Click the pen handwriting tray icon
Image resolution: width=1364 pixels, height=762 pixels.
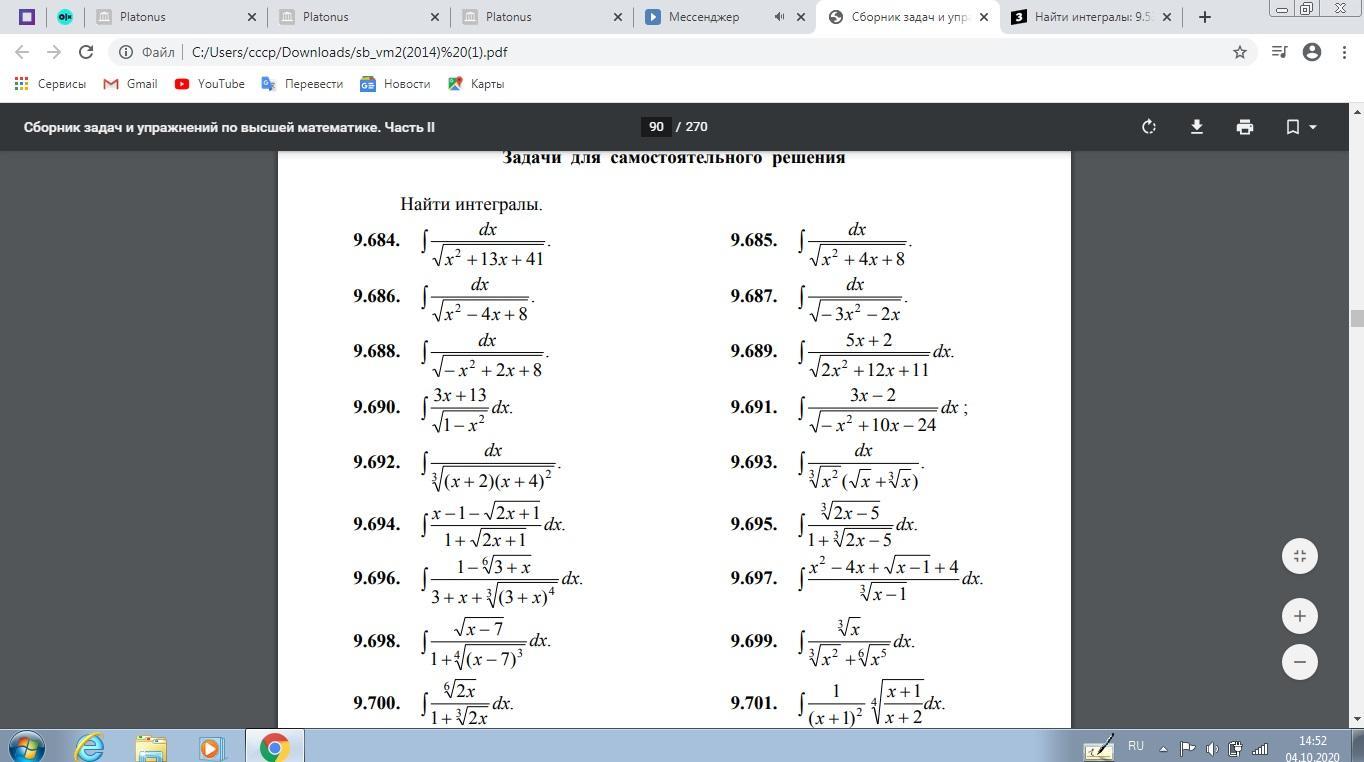1100,747
